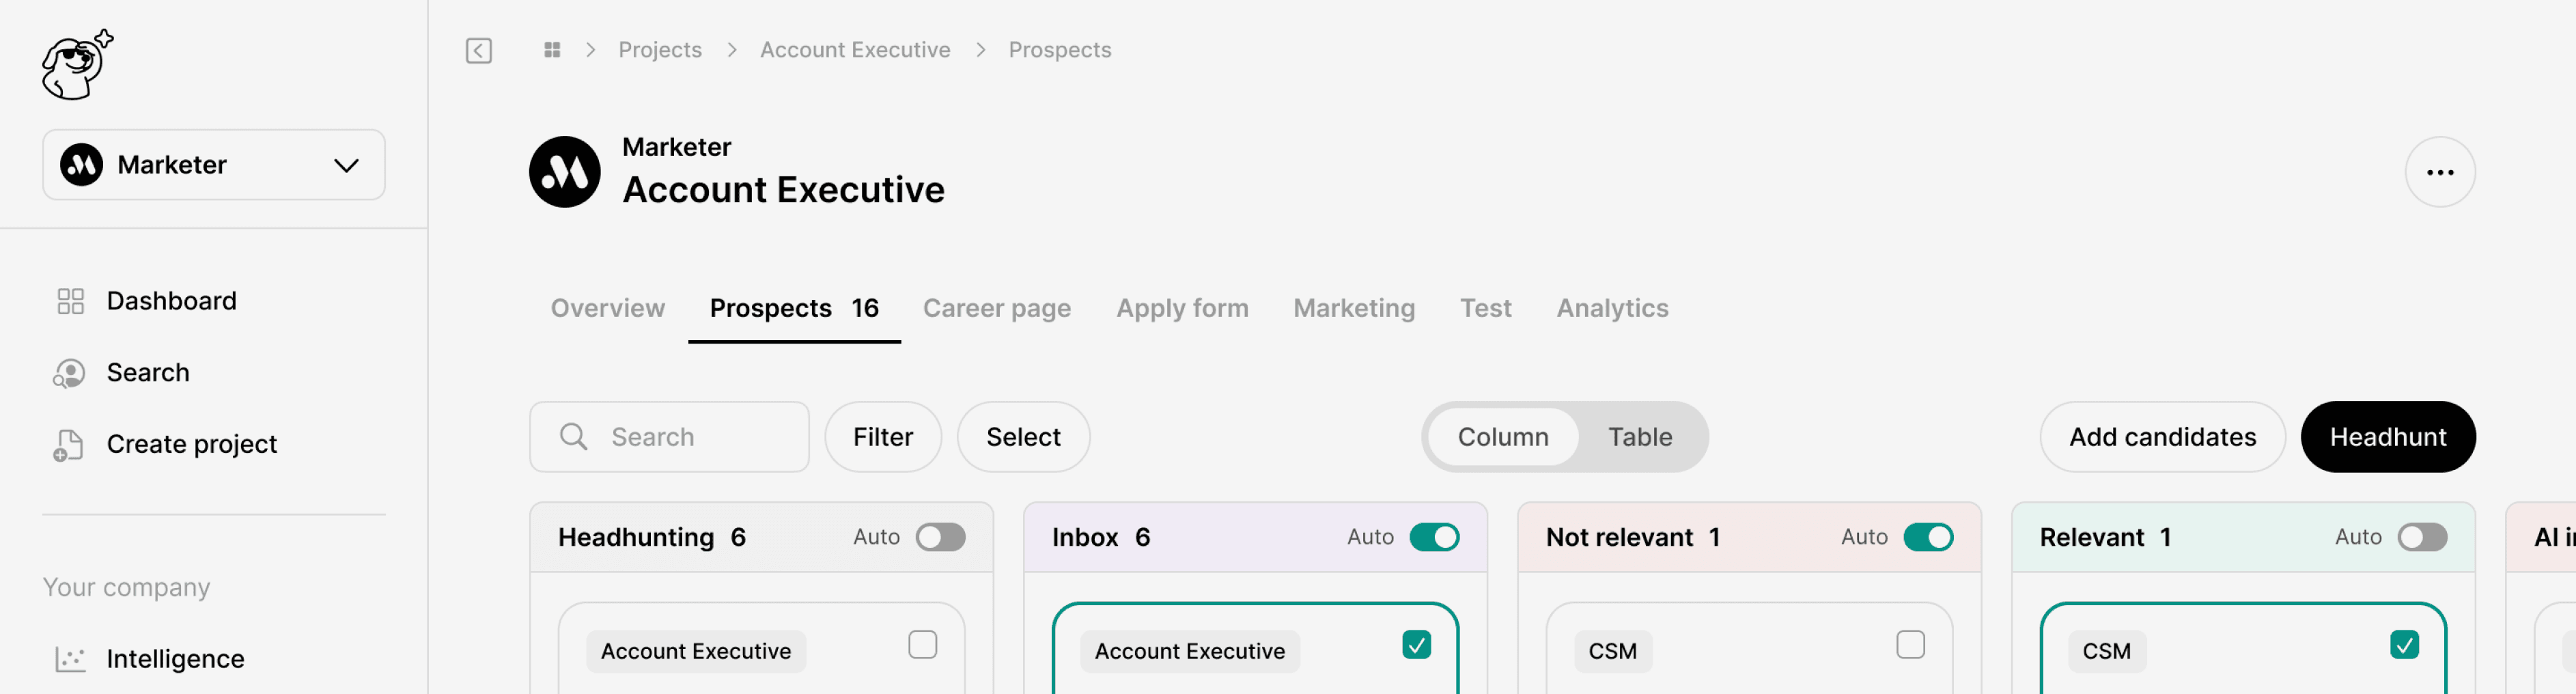The width and height of the screenshot is (2576, 694).
Task: Open Projects breadcrumb link
Action: pyautogui.click(x=660, y=50)
